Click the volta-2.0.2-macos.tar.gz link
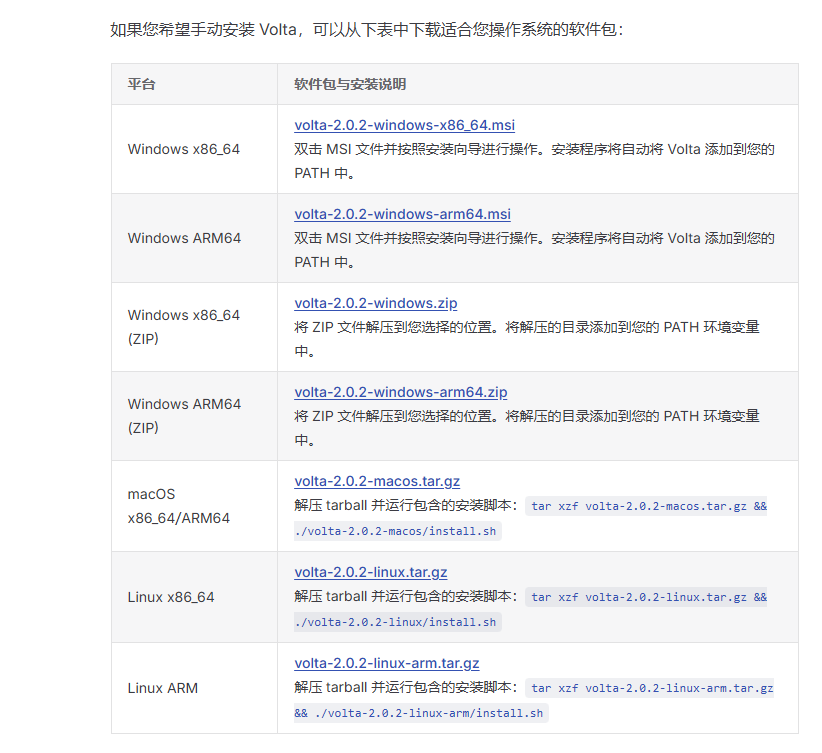The image size is (822, 753). click(377, 482)
